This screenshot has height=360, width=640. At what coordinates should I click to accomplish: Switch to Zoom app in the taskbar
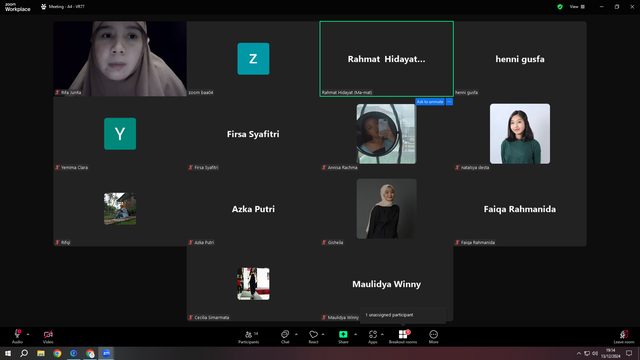pyautogui.click(x=107, y=353)
